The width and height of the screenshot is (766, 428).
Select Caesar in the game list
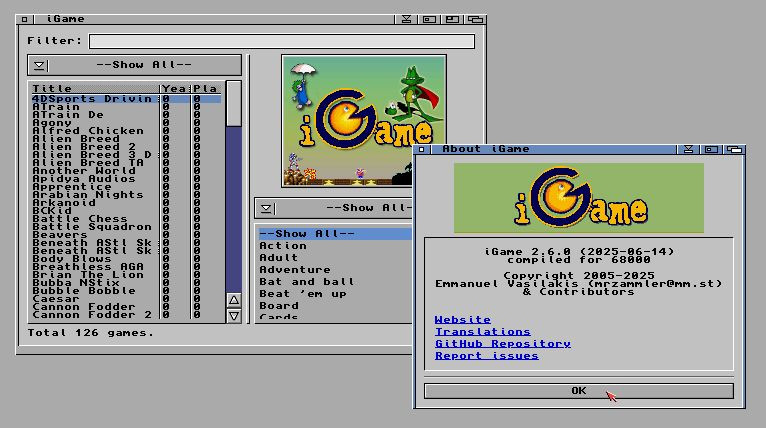tap(126, 299)
